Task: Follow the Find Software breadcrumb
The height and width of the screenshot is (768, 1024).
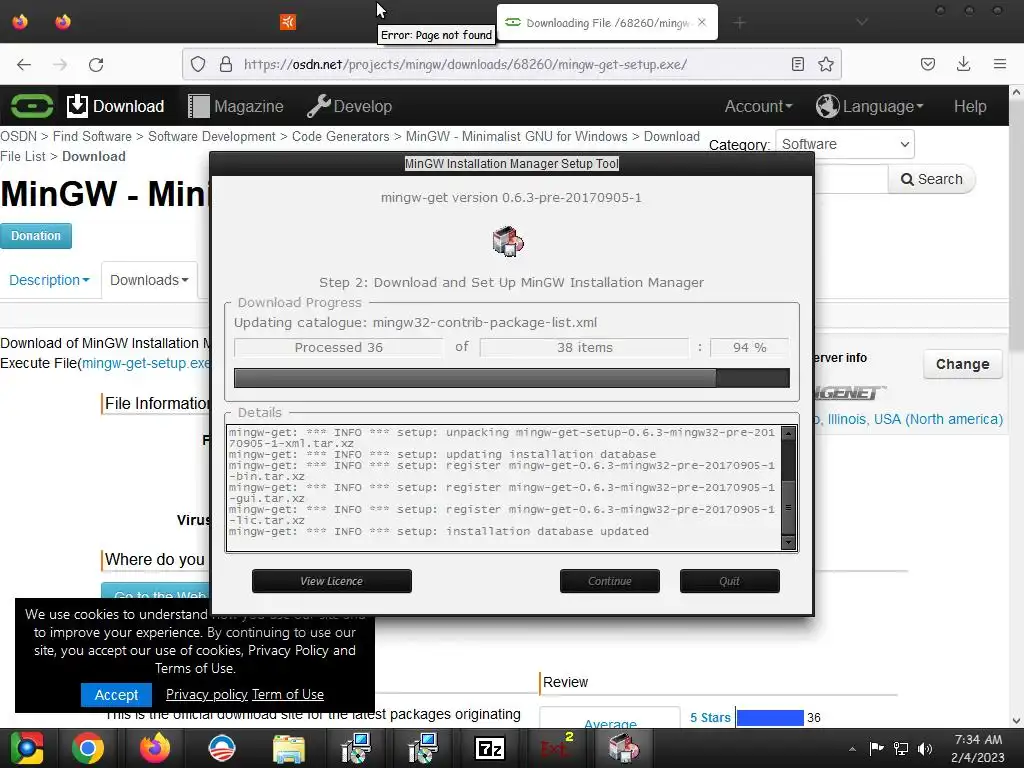Action: pyautogui.click(x=92, y=136)
